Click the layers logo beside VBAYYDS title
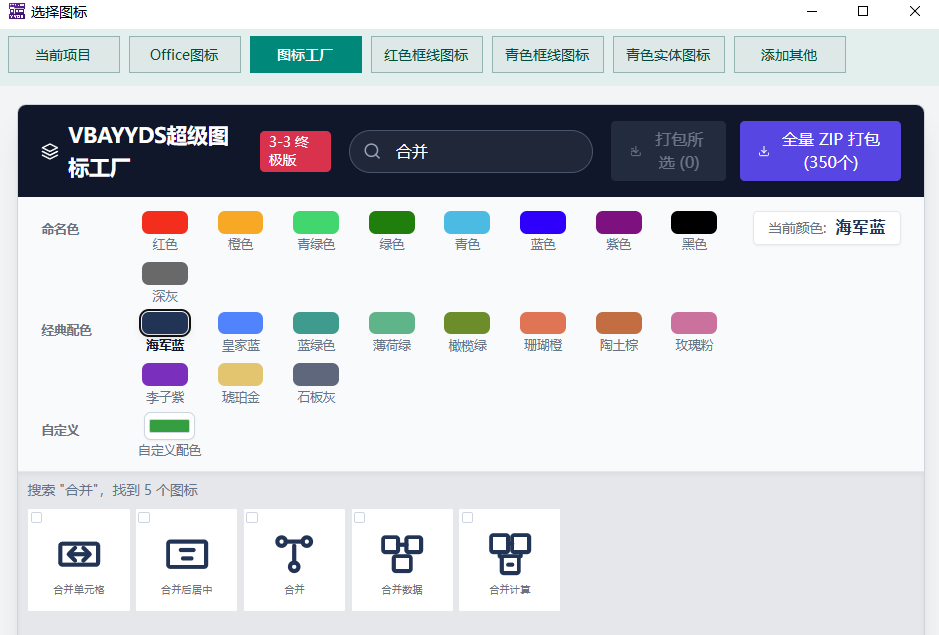939x635 pixels. [50, 152]
